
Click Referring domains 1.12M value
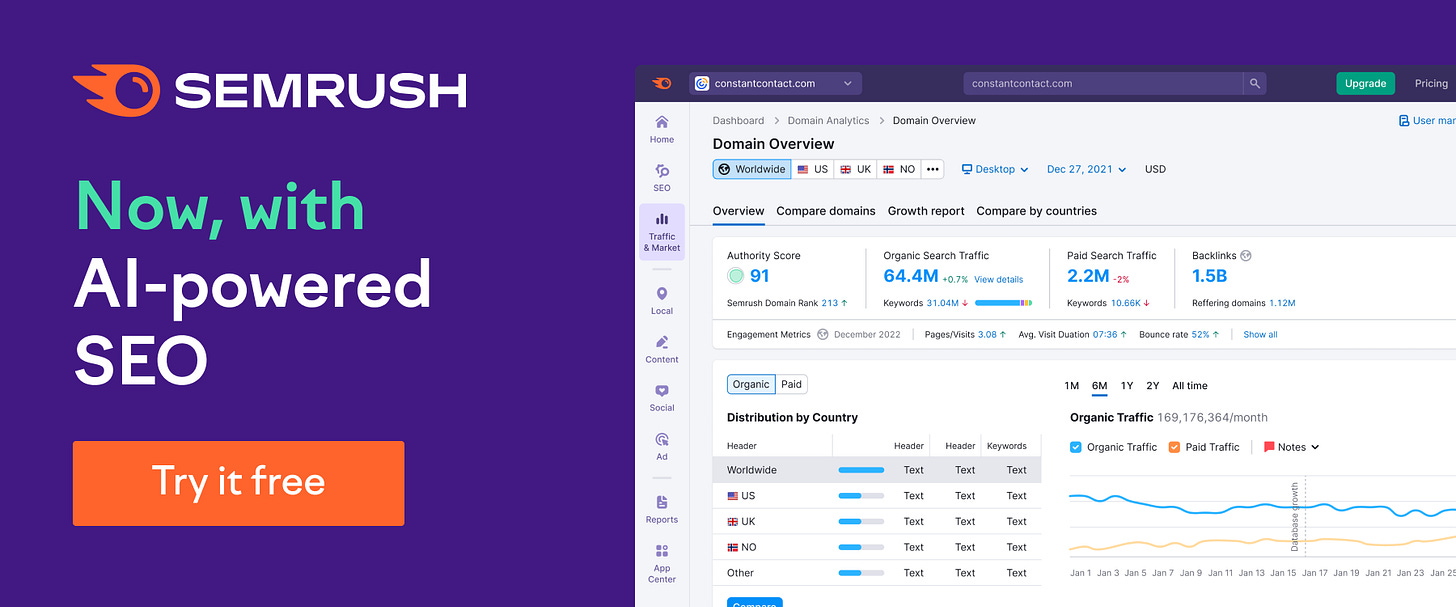click(1282, 303)
